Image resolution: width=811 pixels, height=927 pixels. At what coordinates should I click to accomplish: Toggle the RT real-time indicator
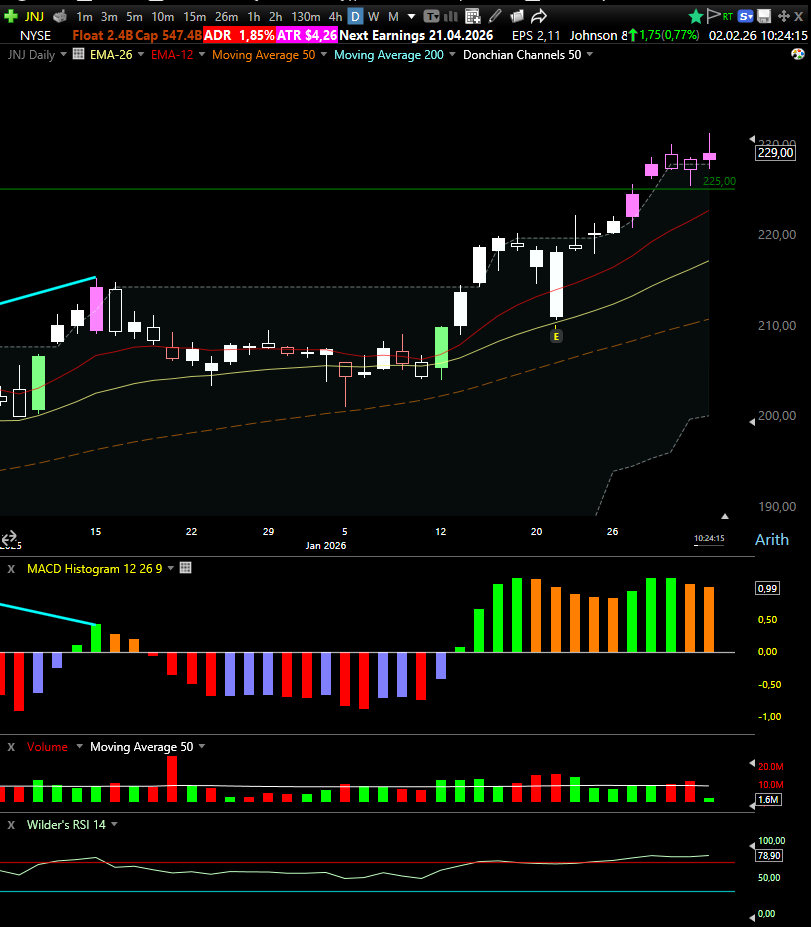[728, 17]
